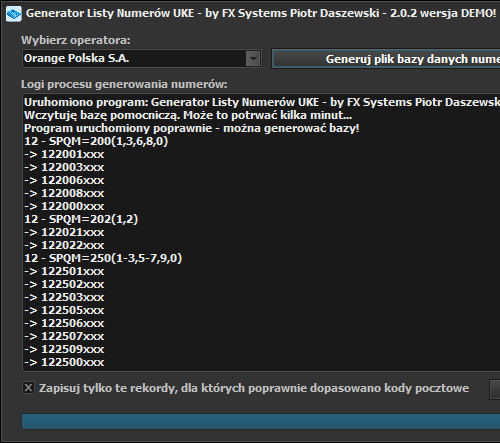
Task: Click log entry 122008xxx
Action: tap(64, 193)
